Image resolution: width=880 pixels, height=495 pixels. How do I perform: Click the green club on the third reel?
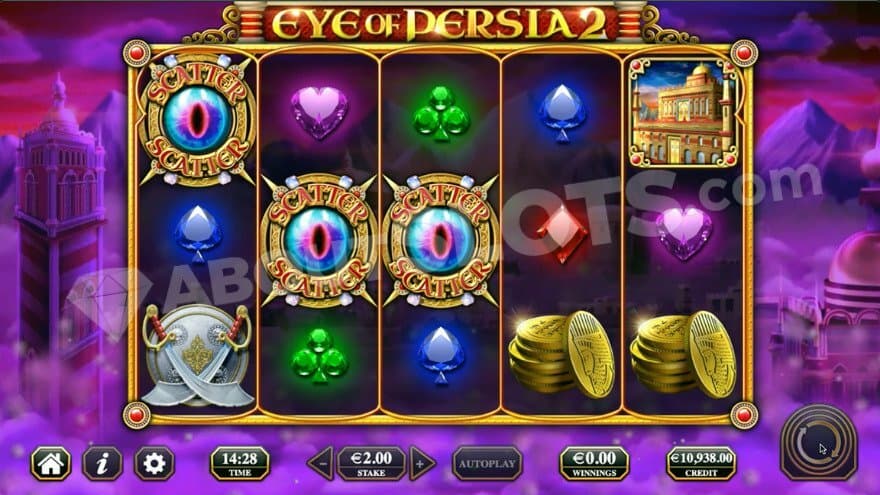coord(441,114)
